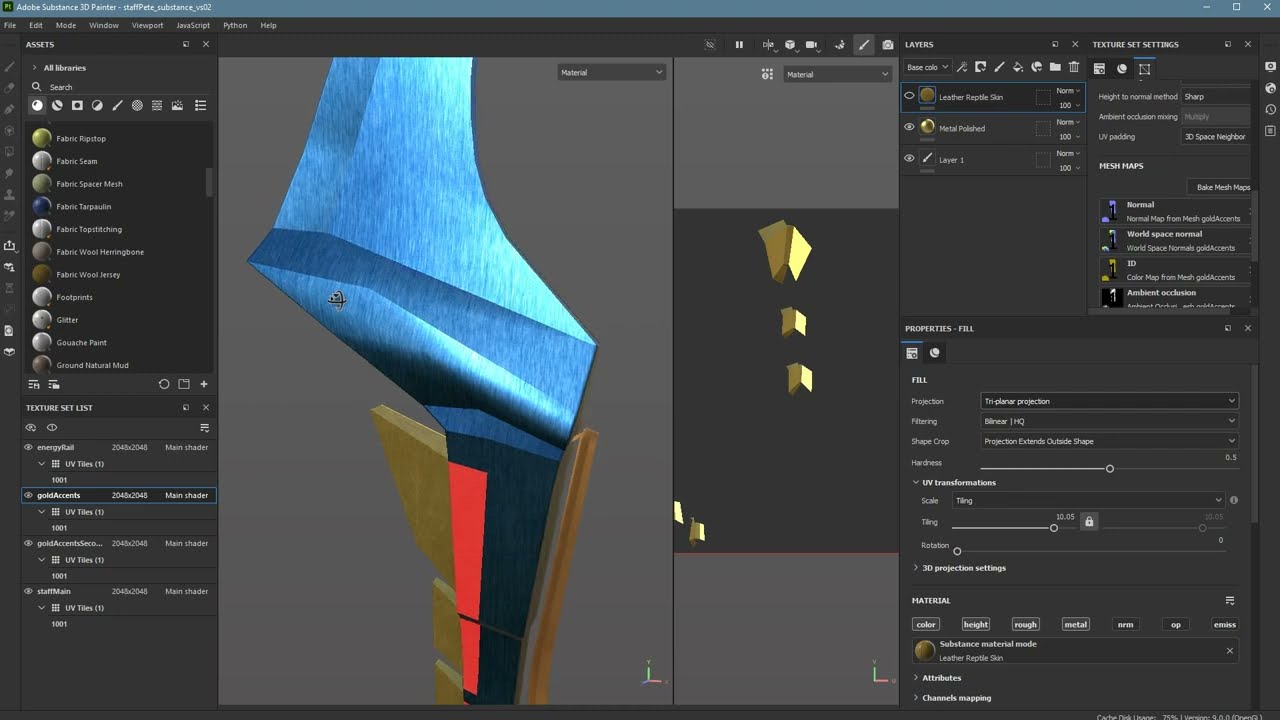Screen dimensions: 1280x720
Task: Expand All libraries in Assets
Action: pos(34,68)
